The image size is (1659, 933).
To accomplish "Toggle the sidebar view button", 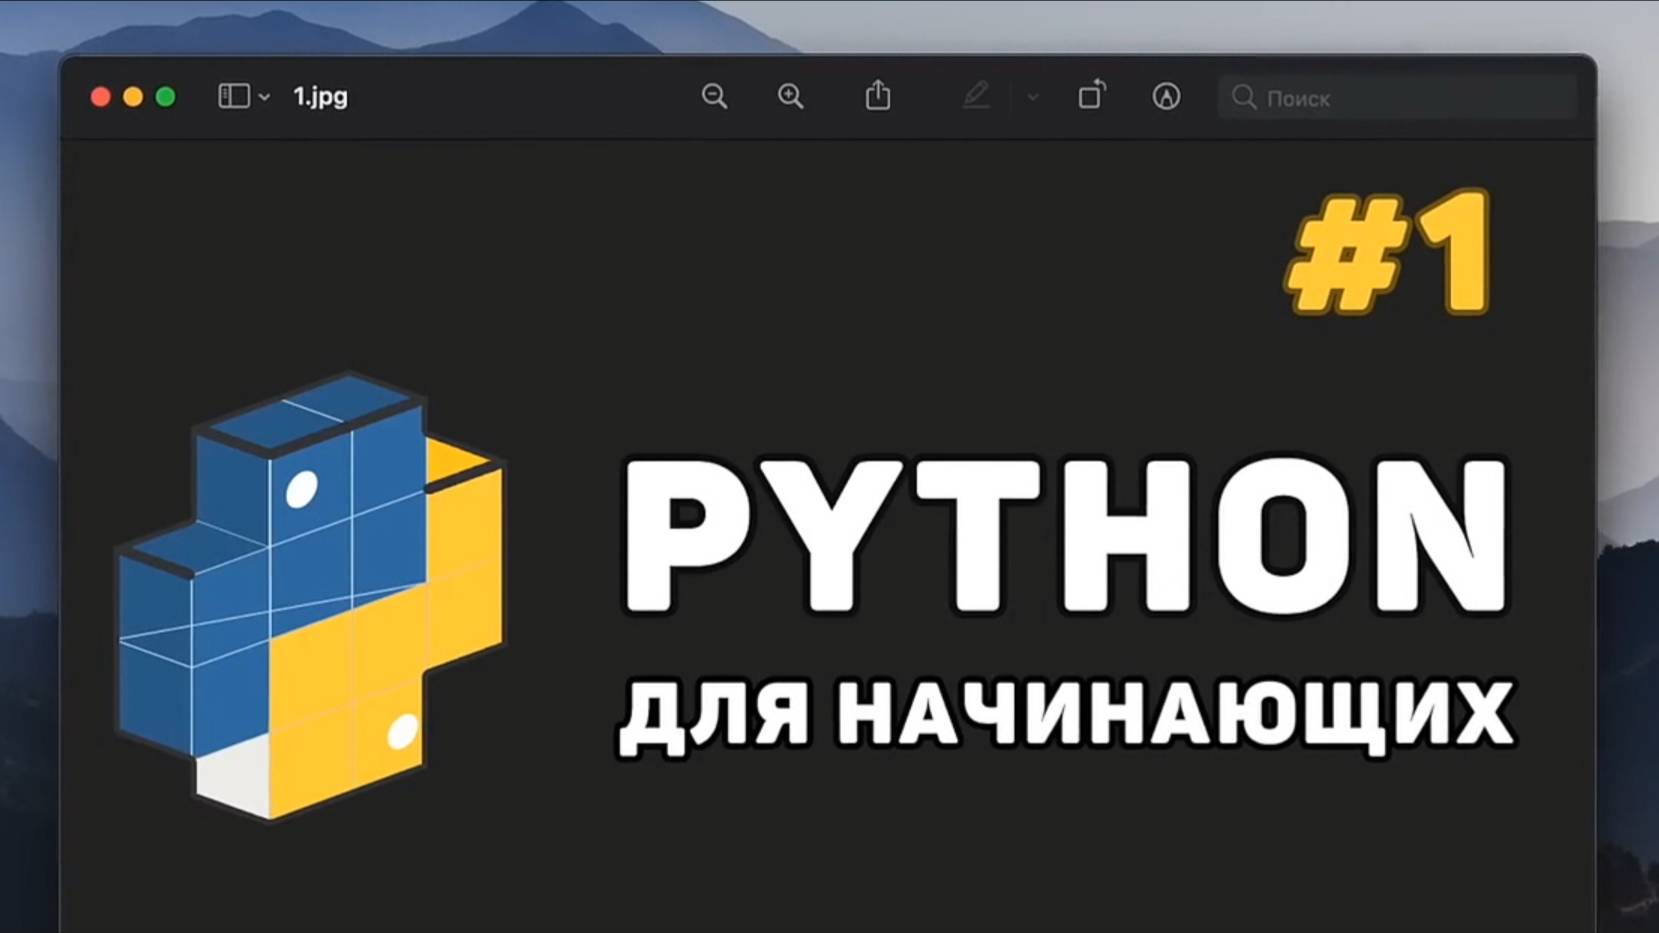I will [x=234, y=96].
